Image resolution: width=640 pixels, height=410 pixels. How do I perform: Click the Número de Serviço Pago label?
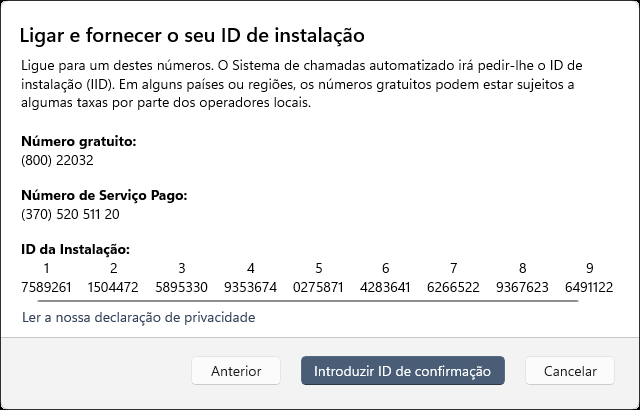tap(103, 196)
